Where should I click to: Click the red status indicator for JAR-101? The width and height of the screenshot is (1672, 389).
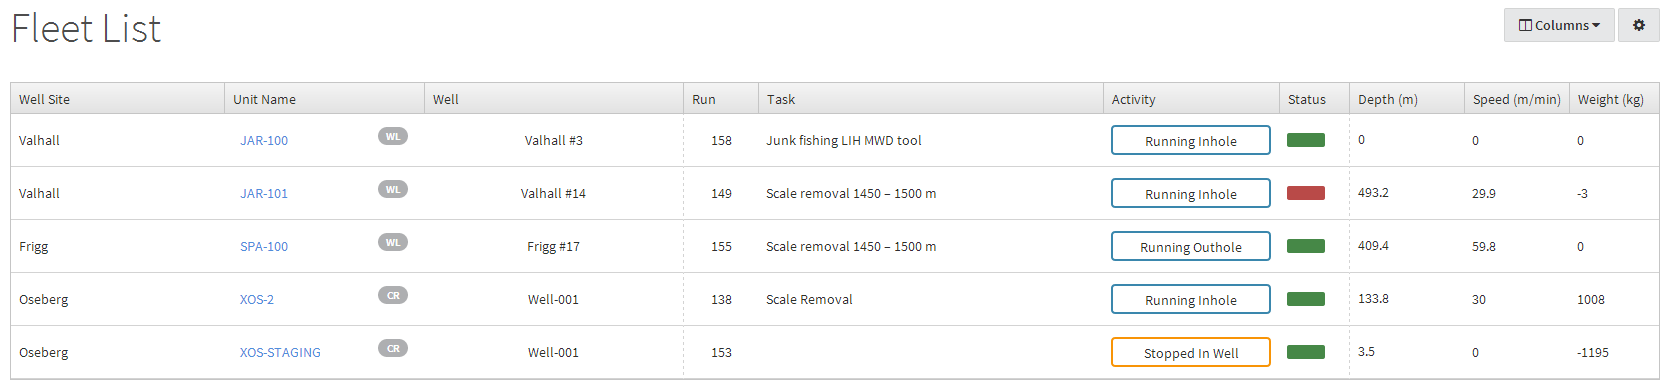pos(1306,193)
